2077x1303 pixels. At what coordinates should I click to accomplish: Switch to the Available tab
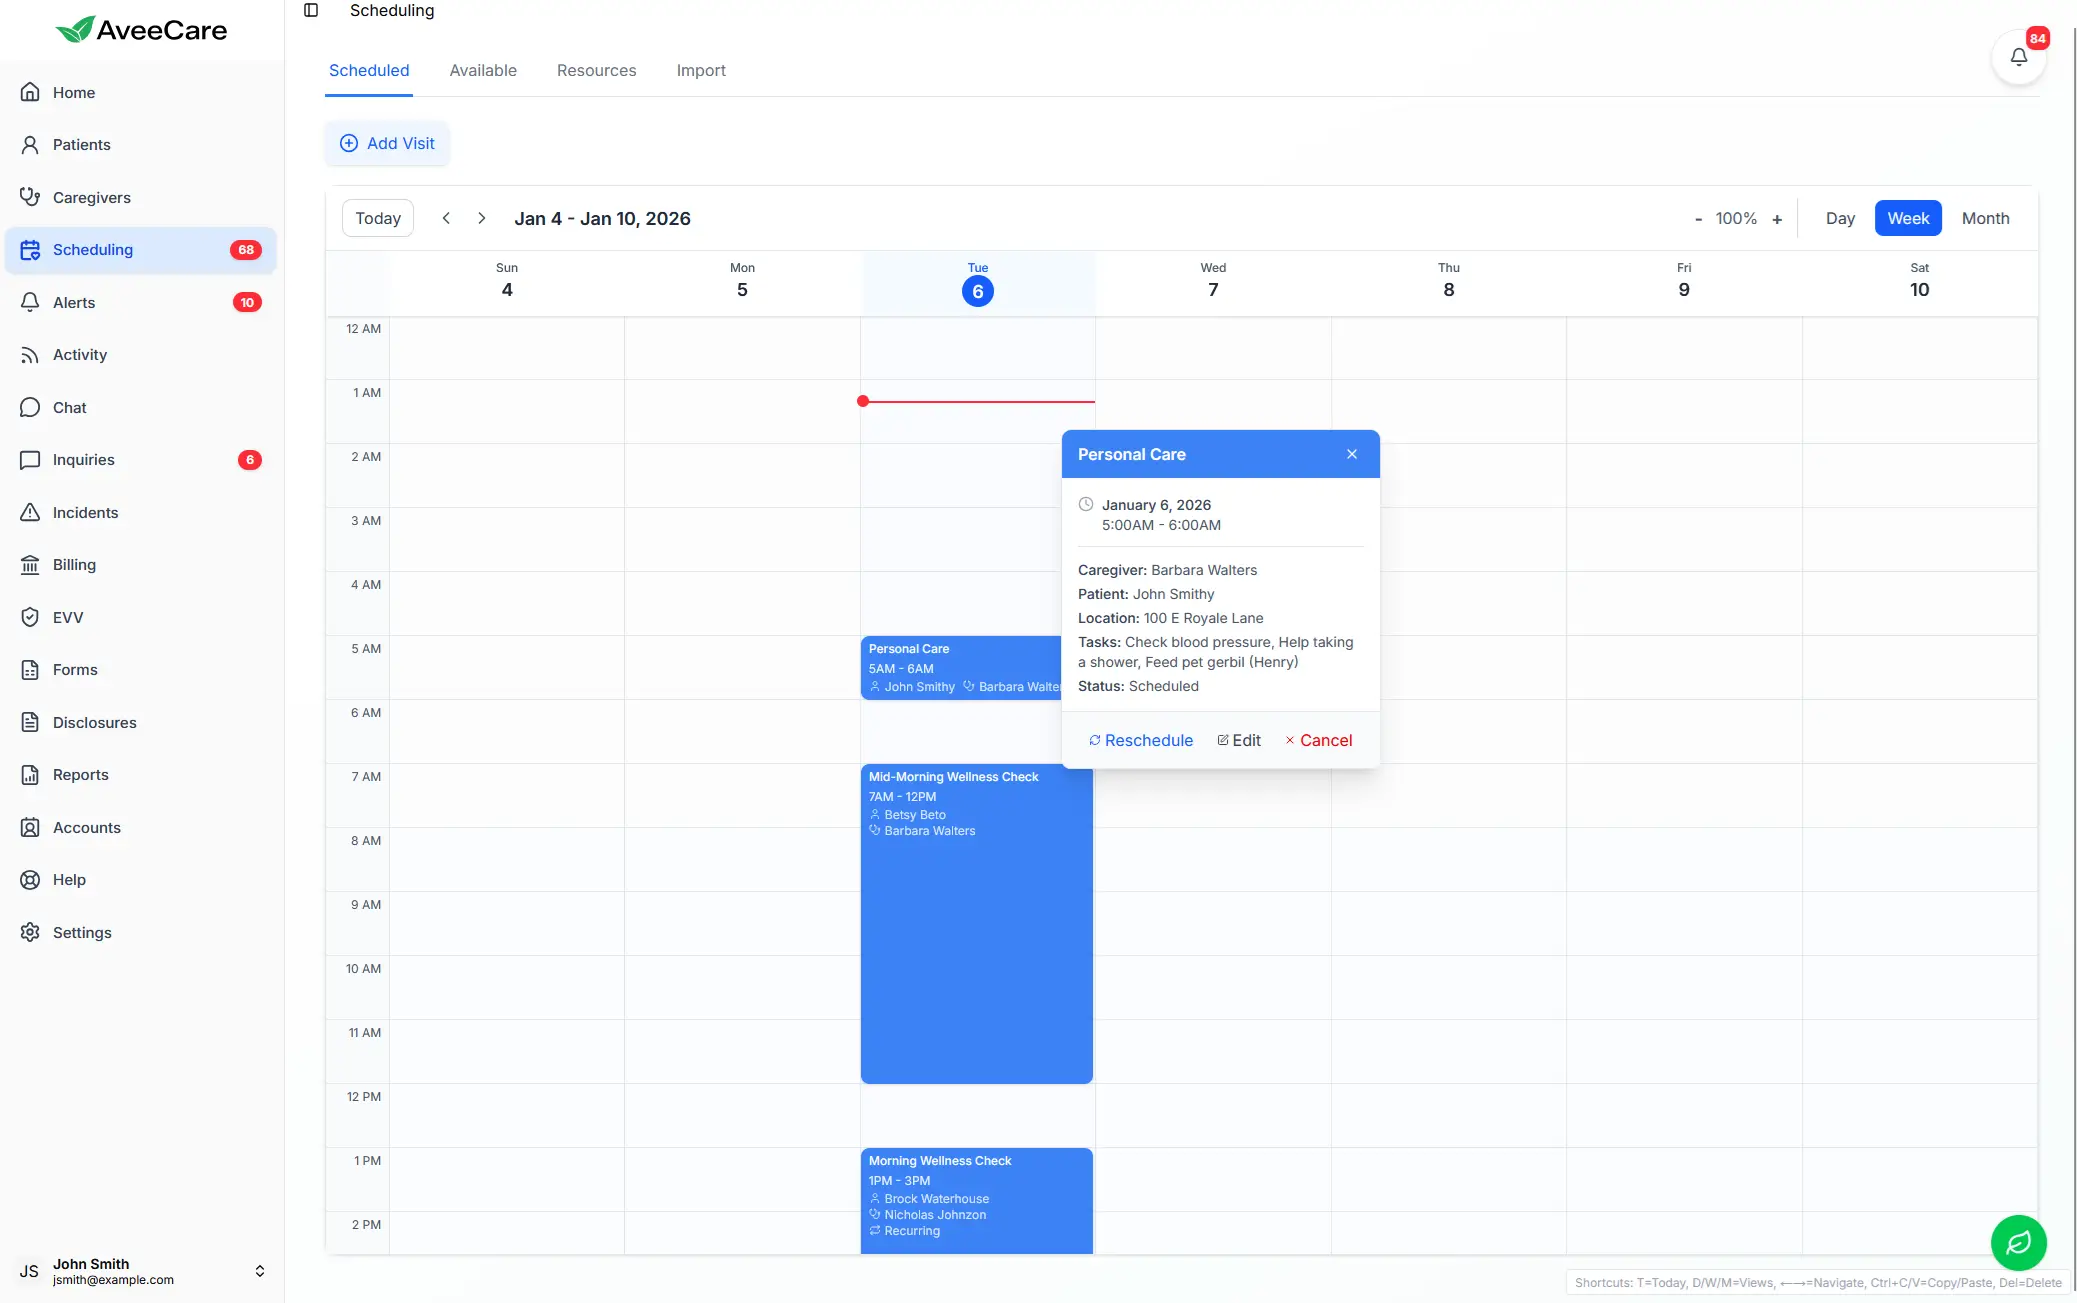click(483, 70)
